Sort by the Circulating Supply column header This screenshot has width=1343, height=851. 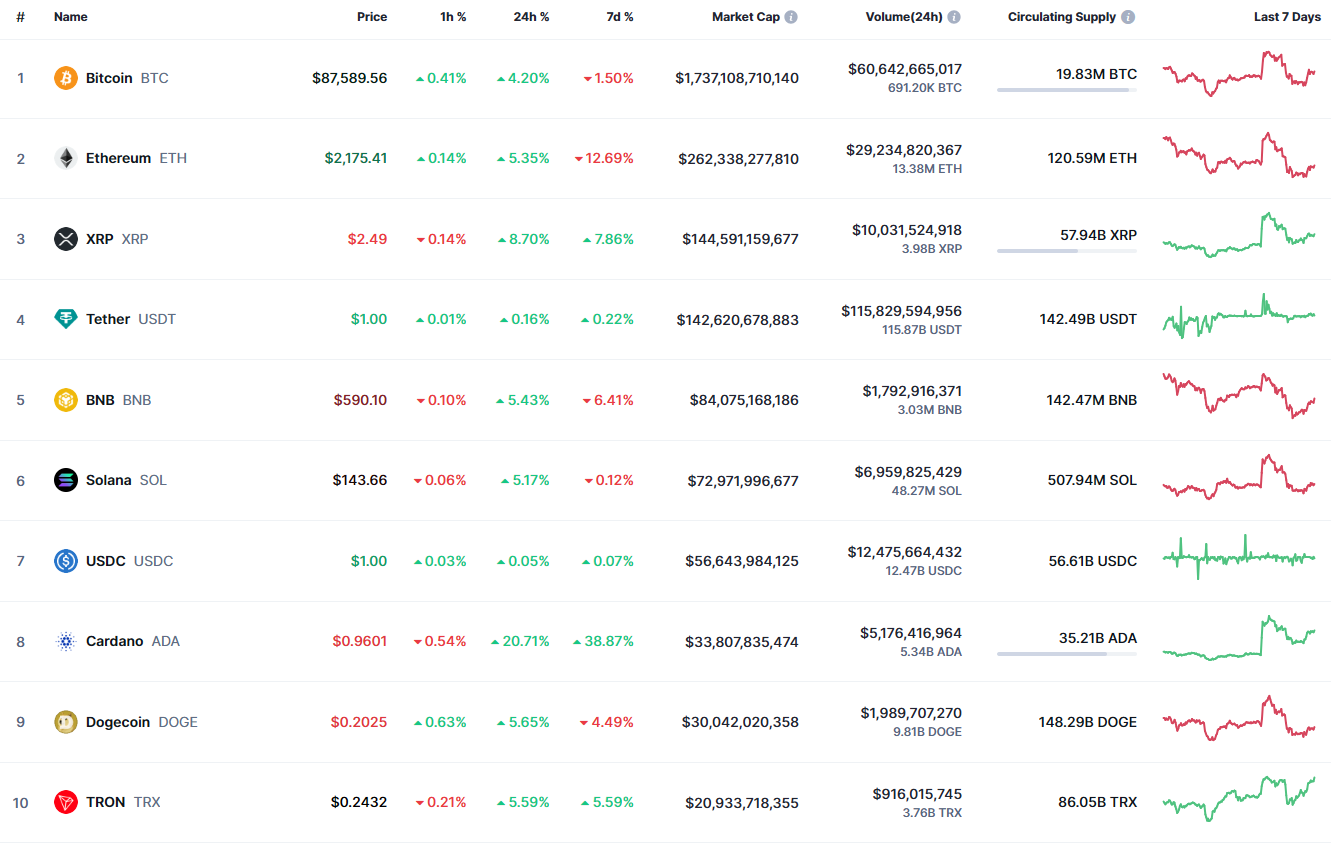click(1062, 17)
